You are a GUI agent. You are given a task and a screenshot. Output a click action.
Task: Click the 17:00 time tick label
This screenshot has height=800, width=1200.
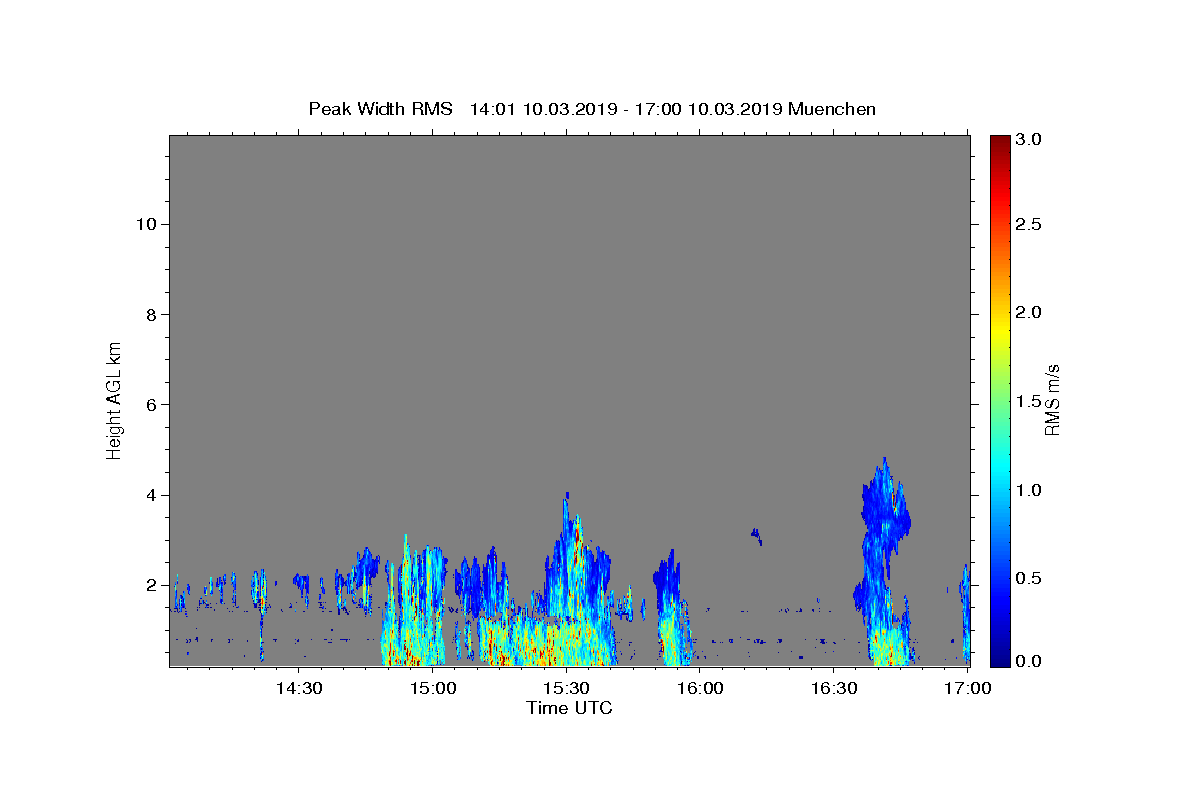(x=967, y=688)
